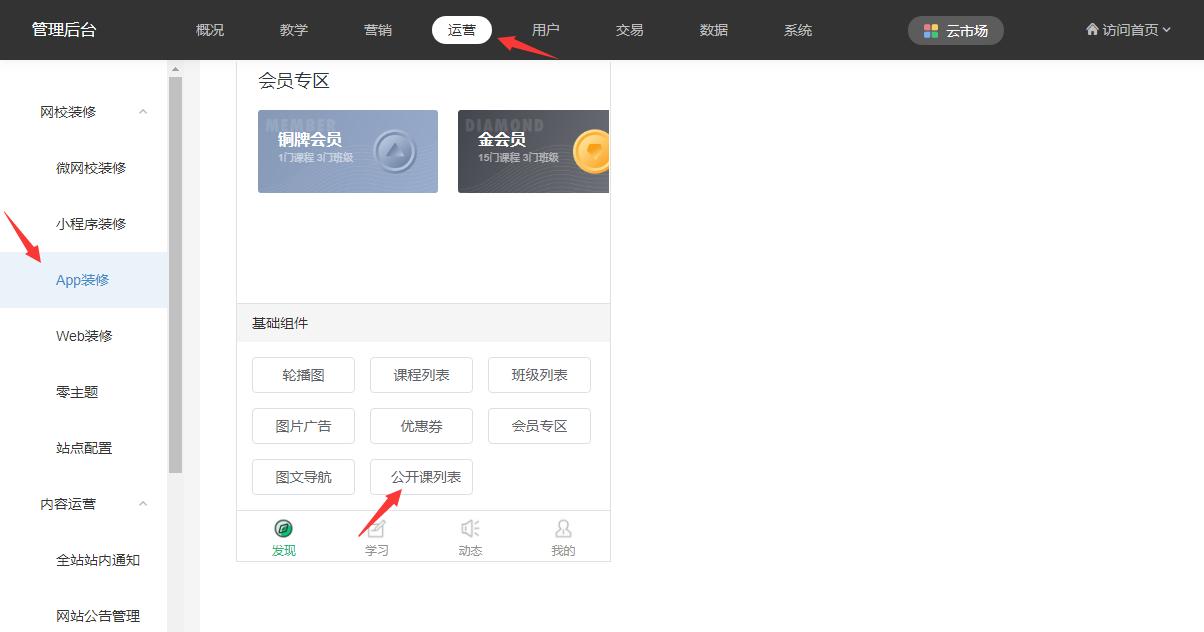This screenshot has width=1204, height=632.
Task: Add the 公开课列表 component
Action: click(421, 477)
